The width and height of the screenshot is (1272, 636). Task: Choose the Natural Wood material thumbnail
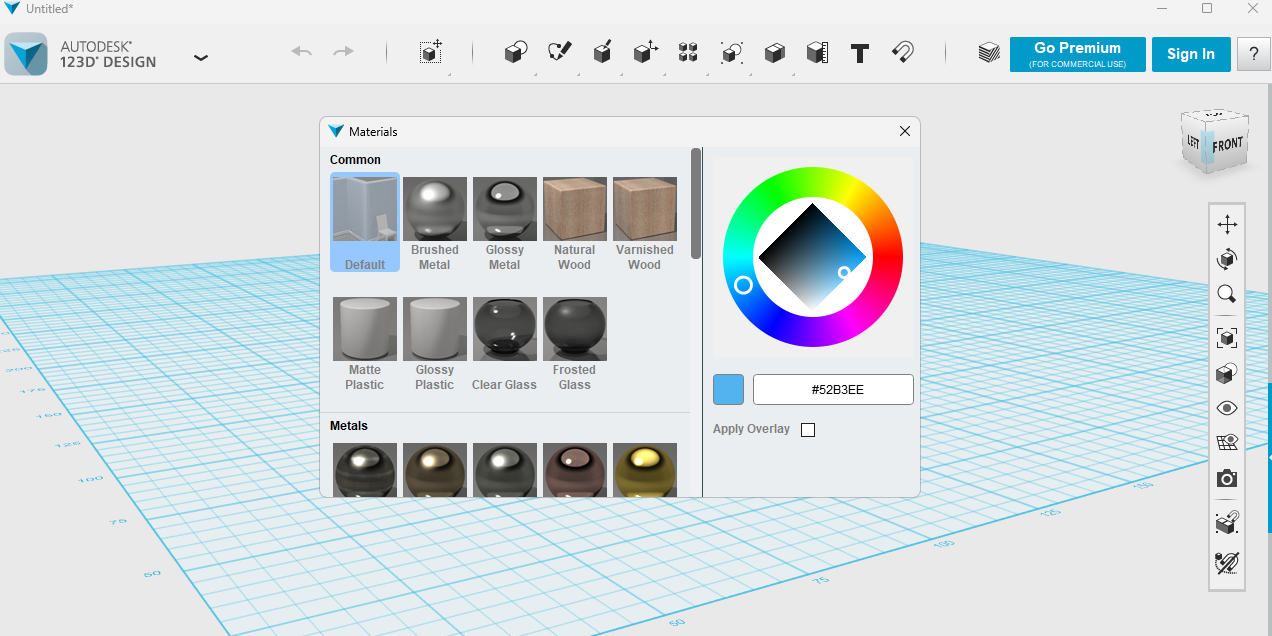pos(575,210)
